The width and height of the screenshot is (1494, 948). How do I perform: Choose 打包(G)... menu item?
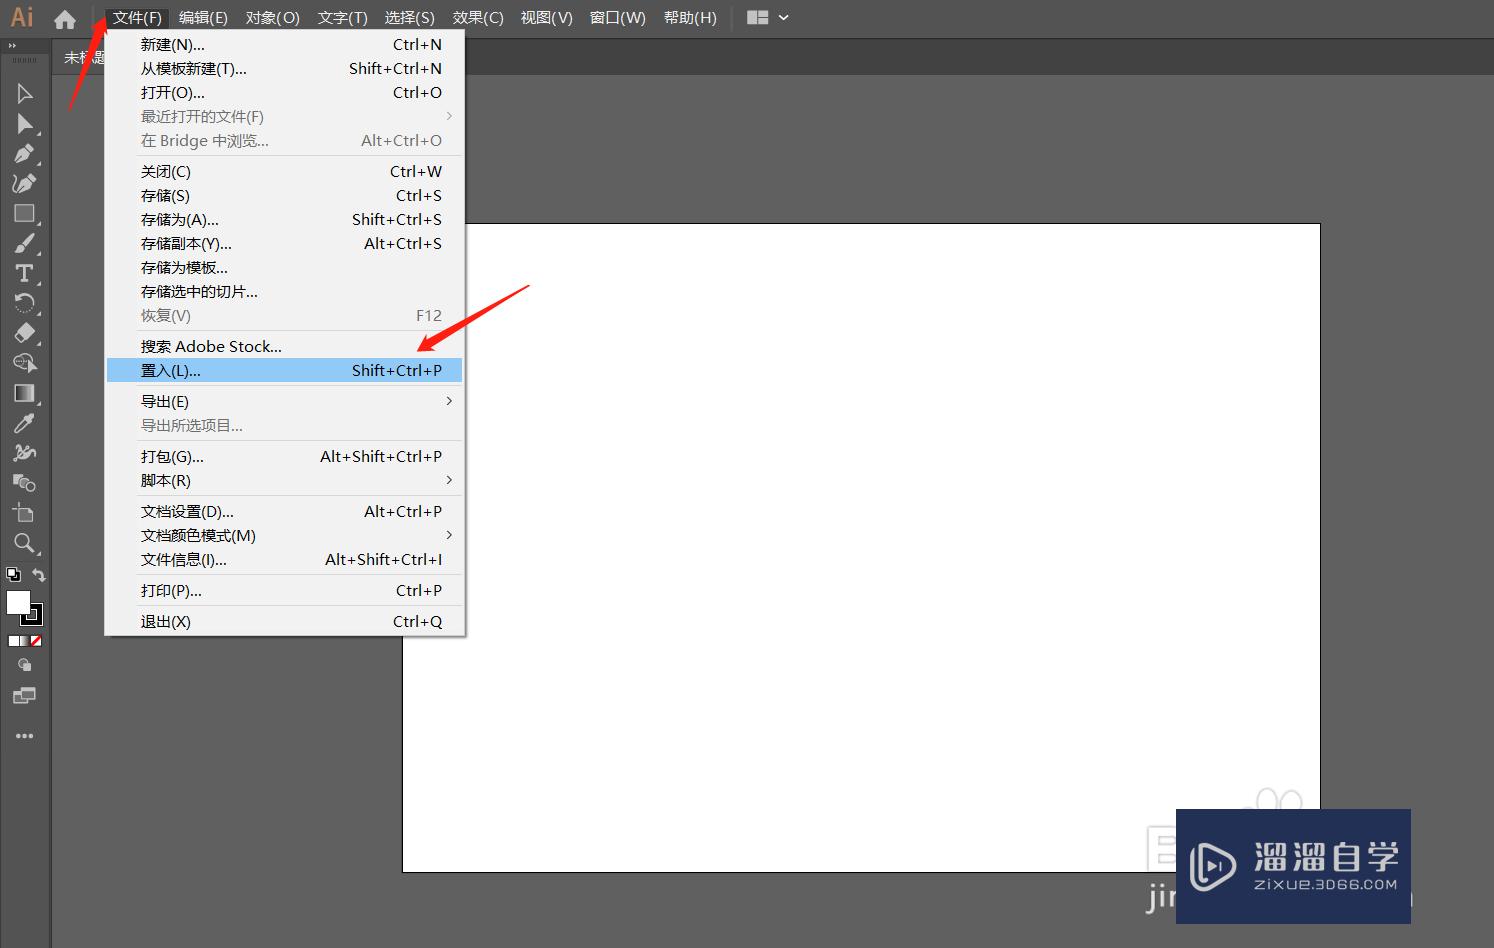(x=284, y=456)
